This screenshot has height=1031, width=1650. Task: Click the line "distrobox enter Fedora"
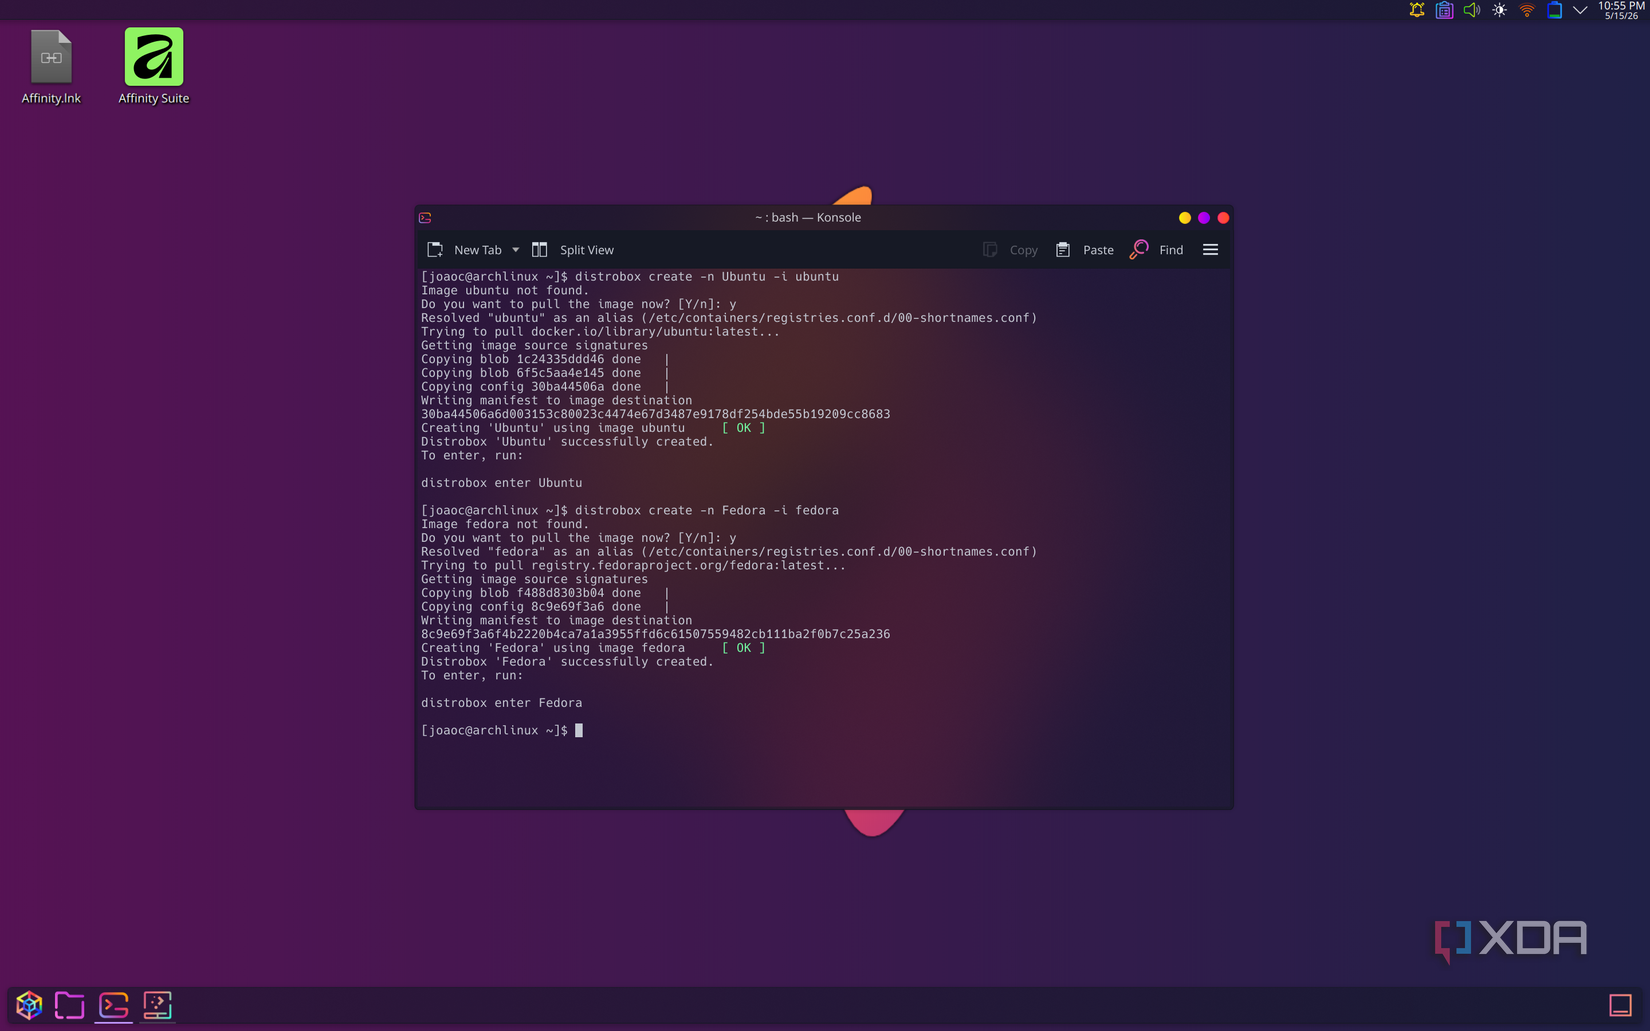[501, 703]
